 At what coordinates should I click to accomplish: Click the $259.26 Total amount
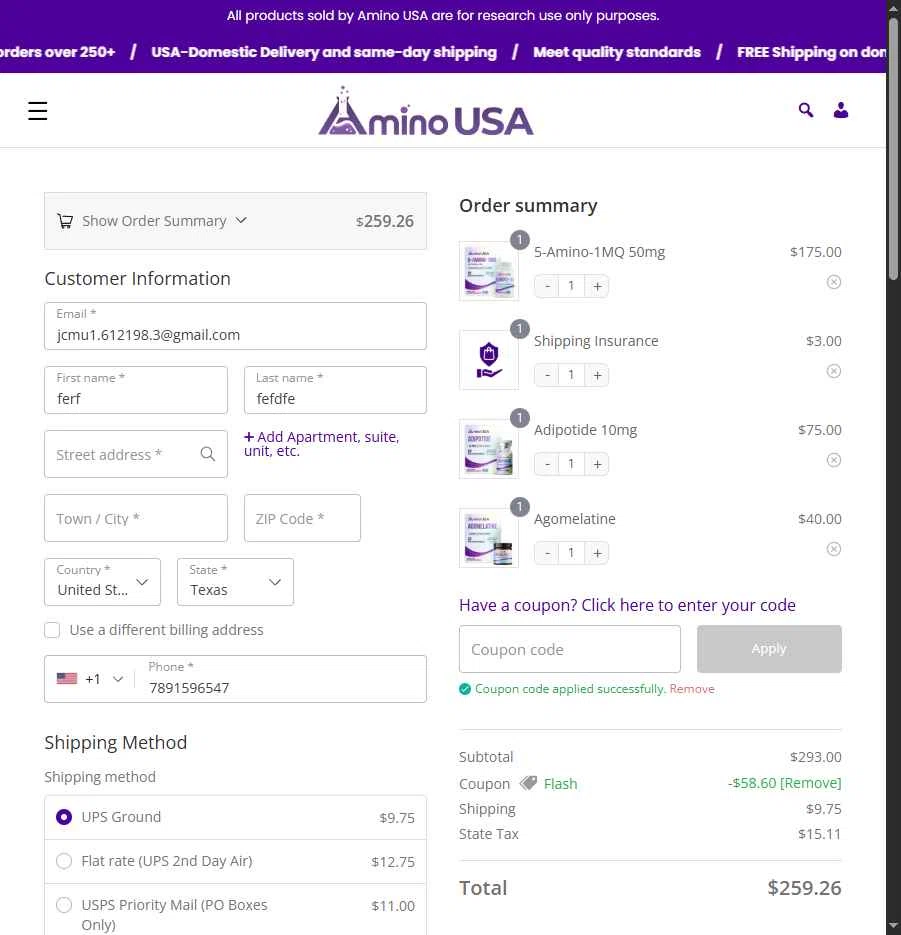(804, 888)
